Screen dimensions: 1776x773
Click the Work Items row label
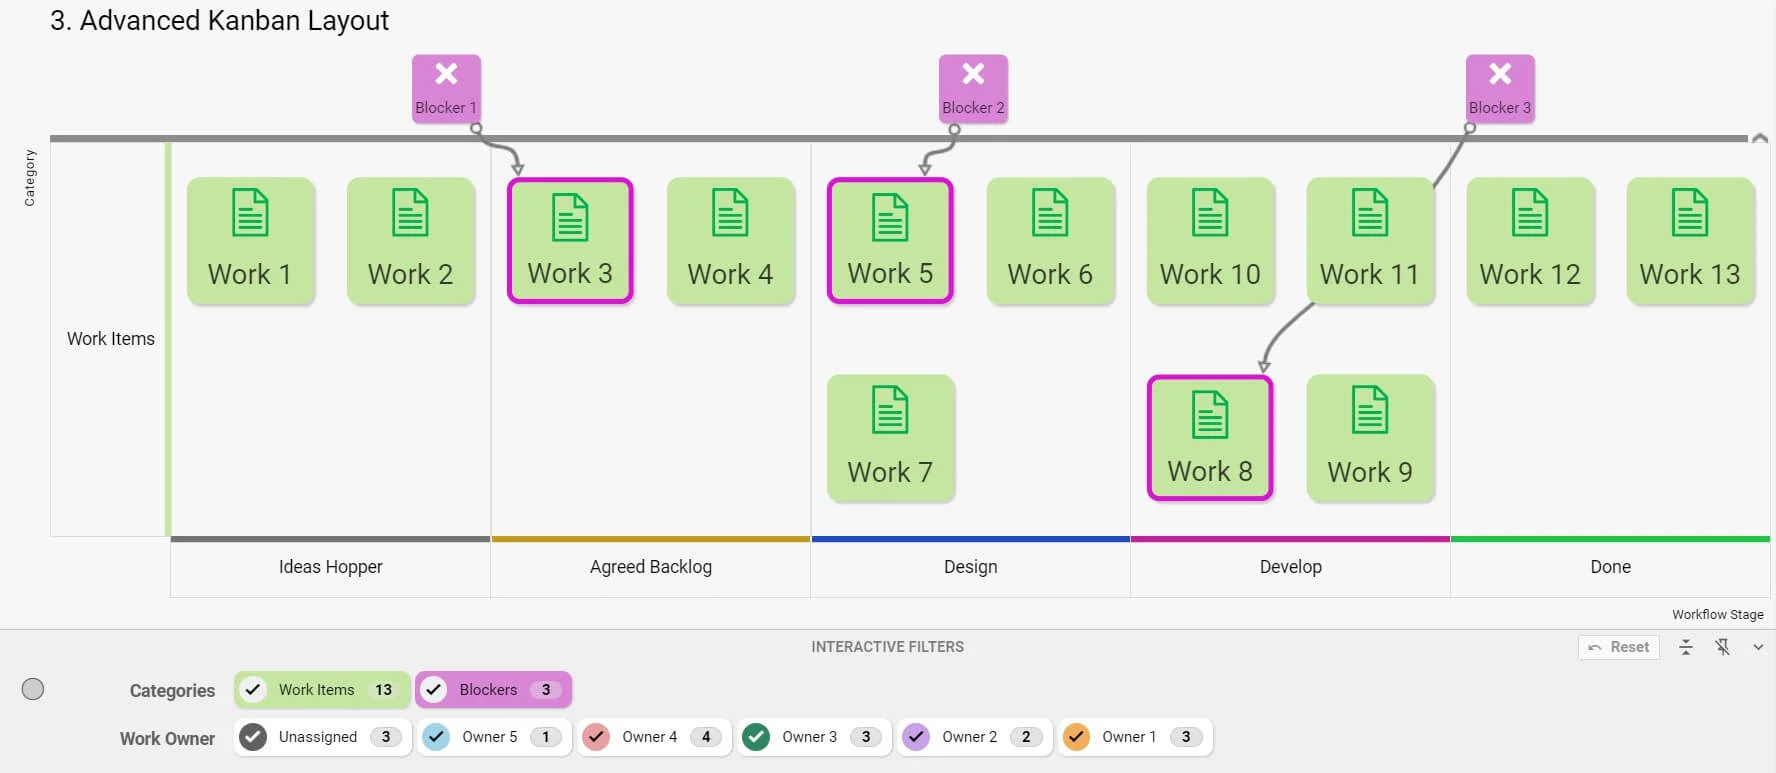[x=110, y=339]
